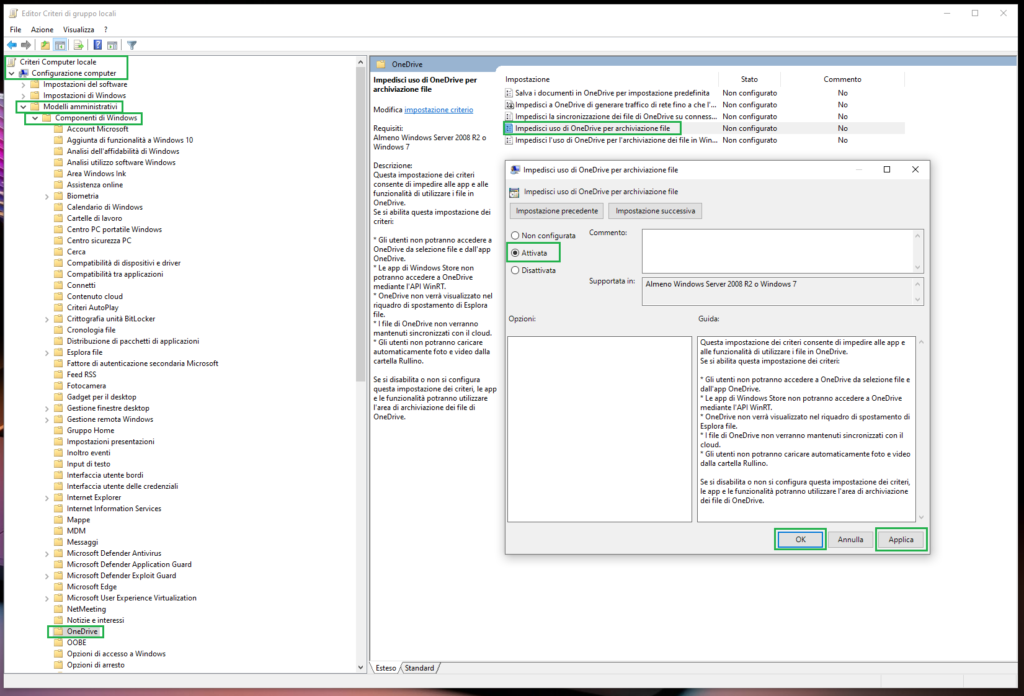Screen dimensions: 1024x696
Task: Click the Up one level folder icon
Action: coord(45,45)
